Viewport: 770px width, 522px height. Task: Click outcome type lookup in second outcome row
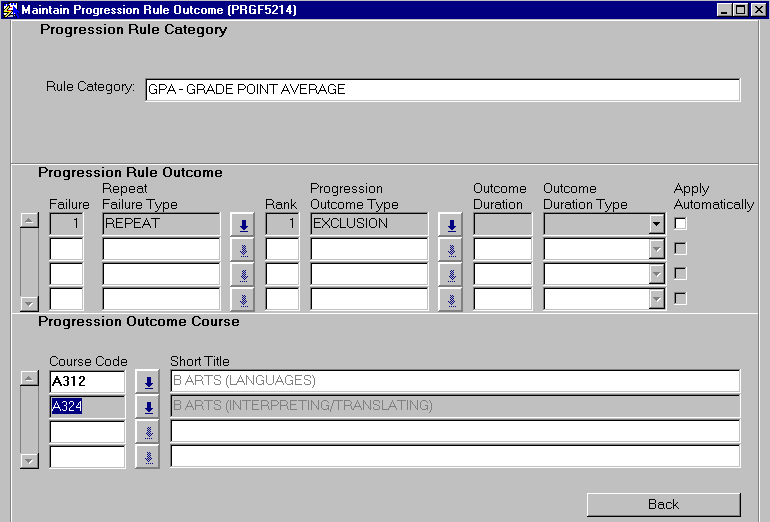tap(450, 249)
